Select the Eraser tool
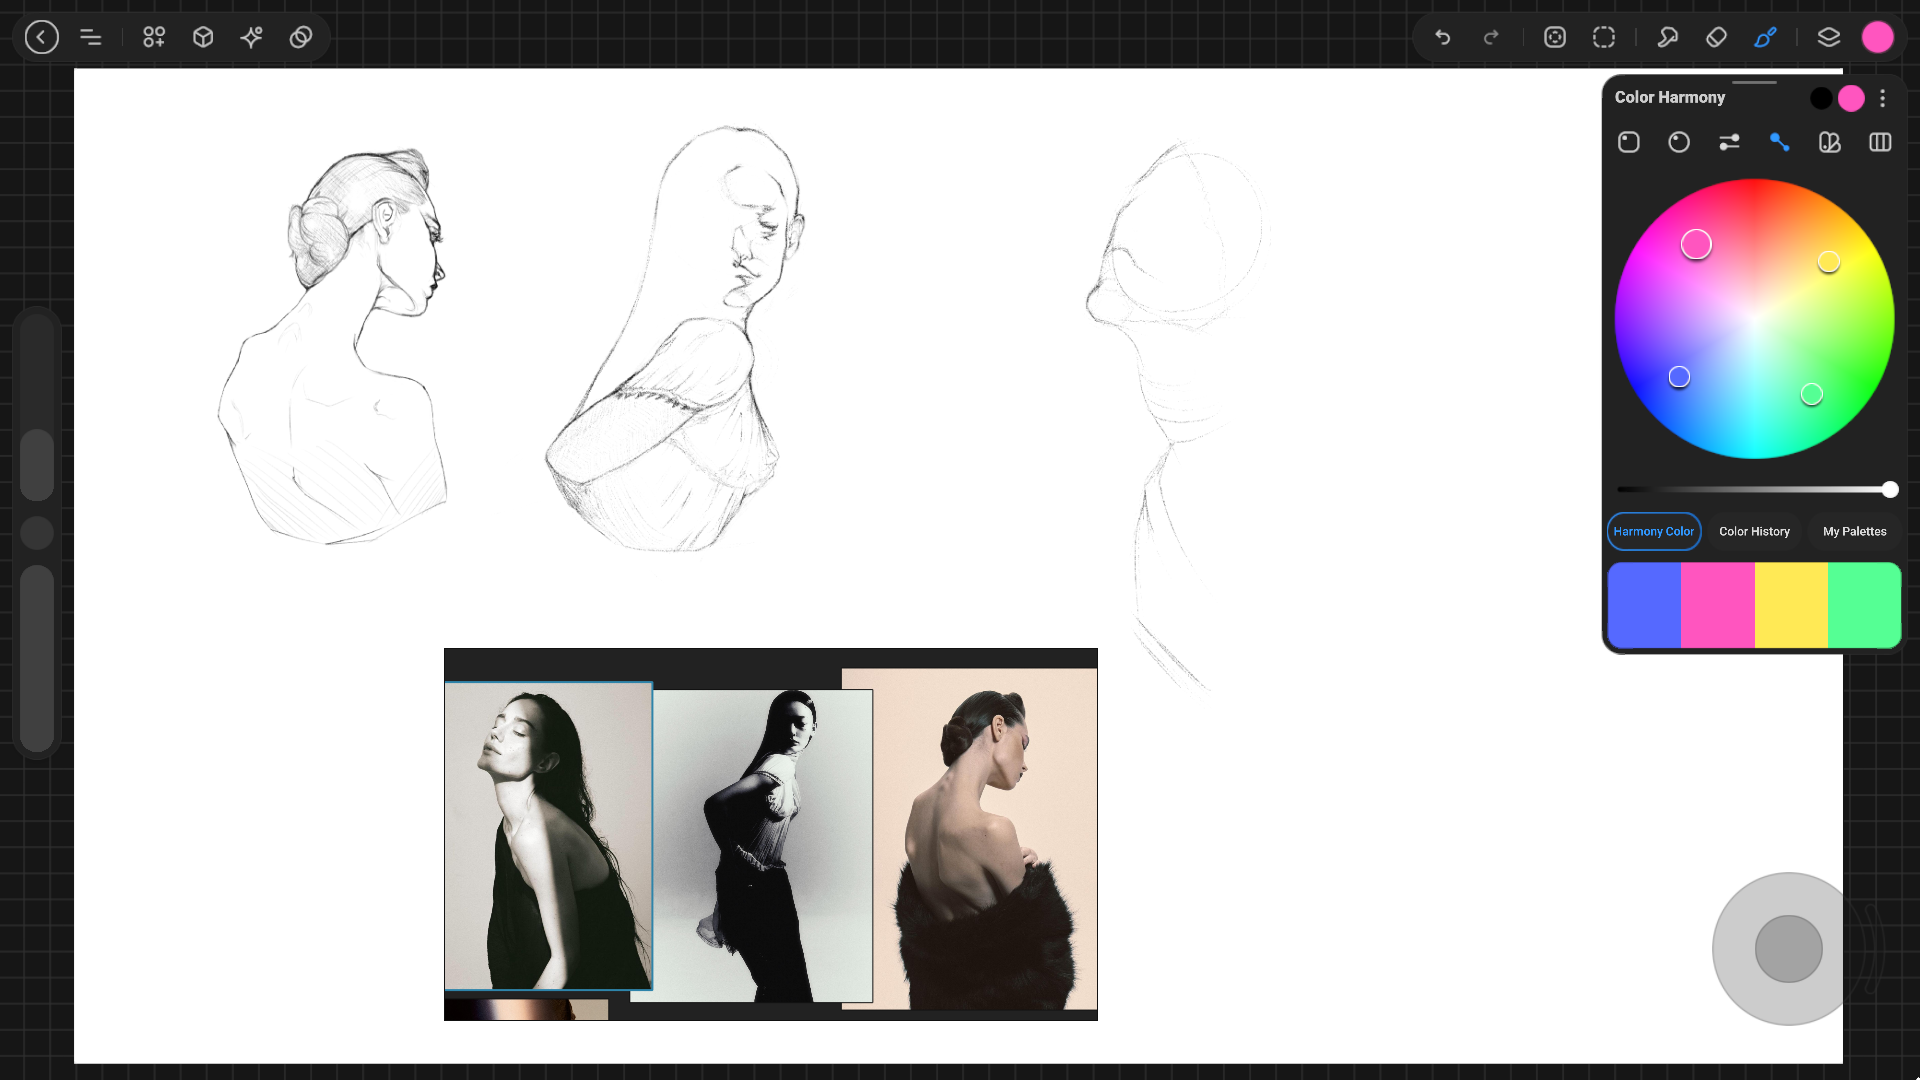This screenshot has height=1080, width=1920. pos(1716,37)
